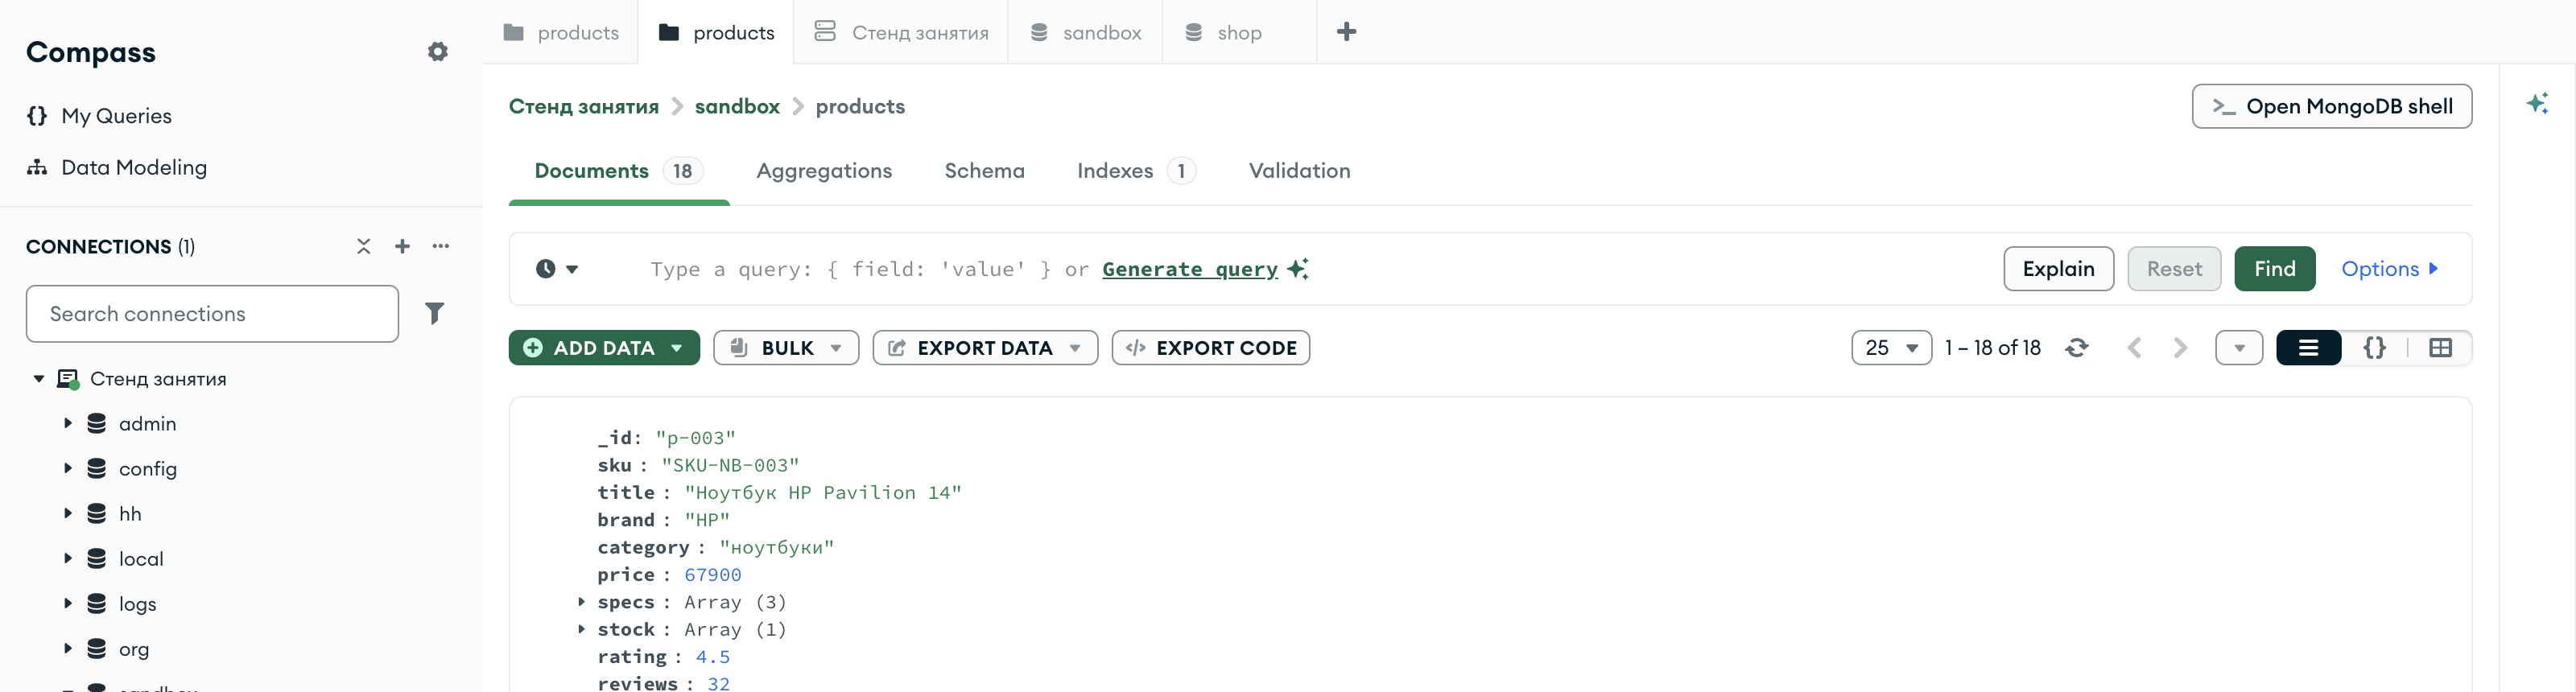Viewport: 2576px width, 692px height.
Task: Click the connections filter funnel icon
Action: pyautogui.click(x=434, y=314)
